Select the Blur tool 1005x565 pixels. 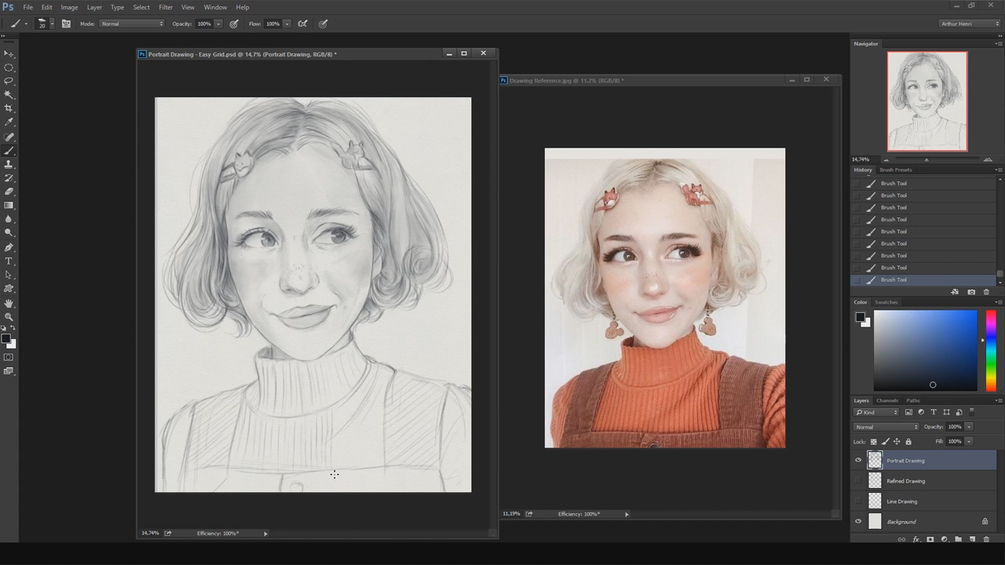[8, 219]
